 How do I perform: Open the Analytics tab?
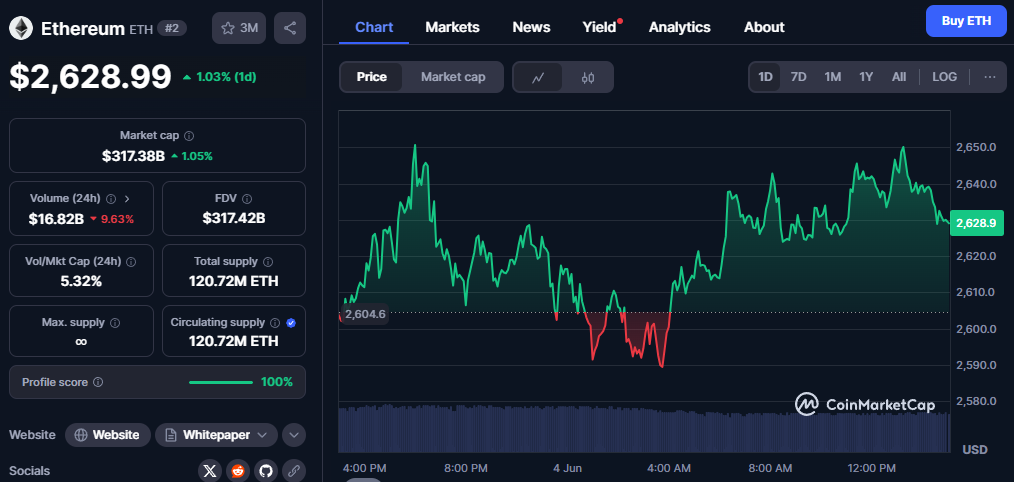[679, 27]
